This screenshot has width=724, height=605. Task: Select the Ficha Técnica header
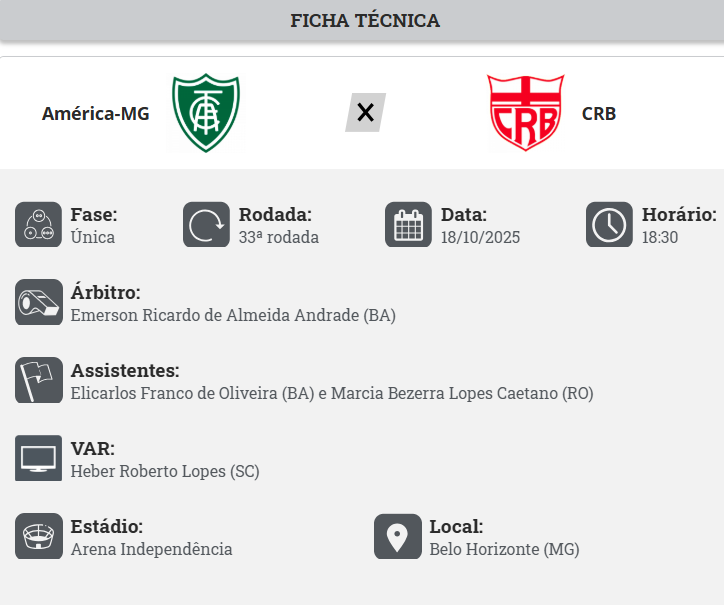pyautogui.click(x=364, y=21)
